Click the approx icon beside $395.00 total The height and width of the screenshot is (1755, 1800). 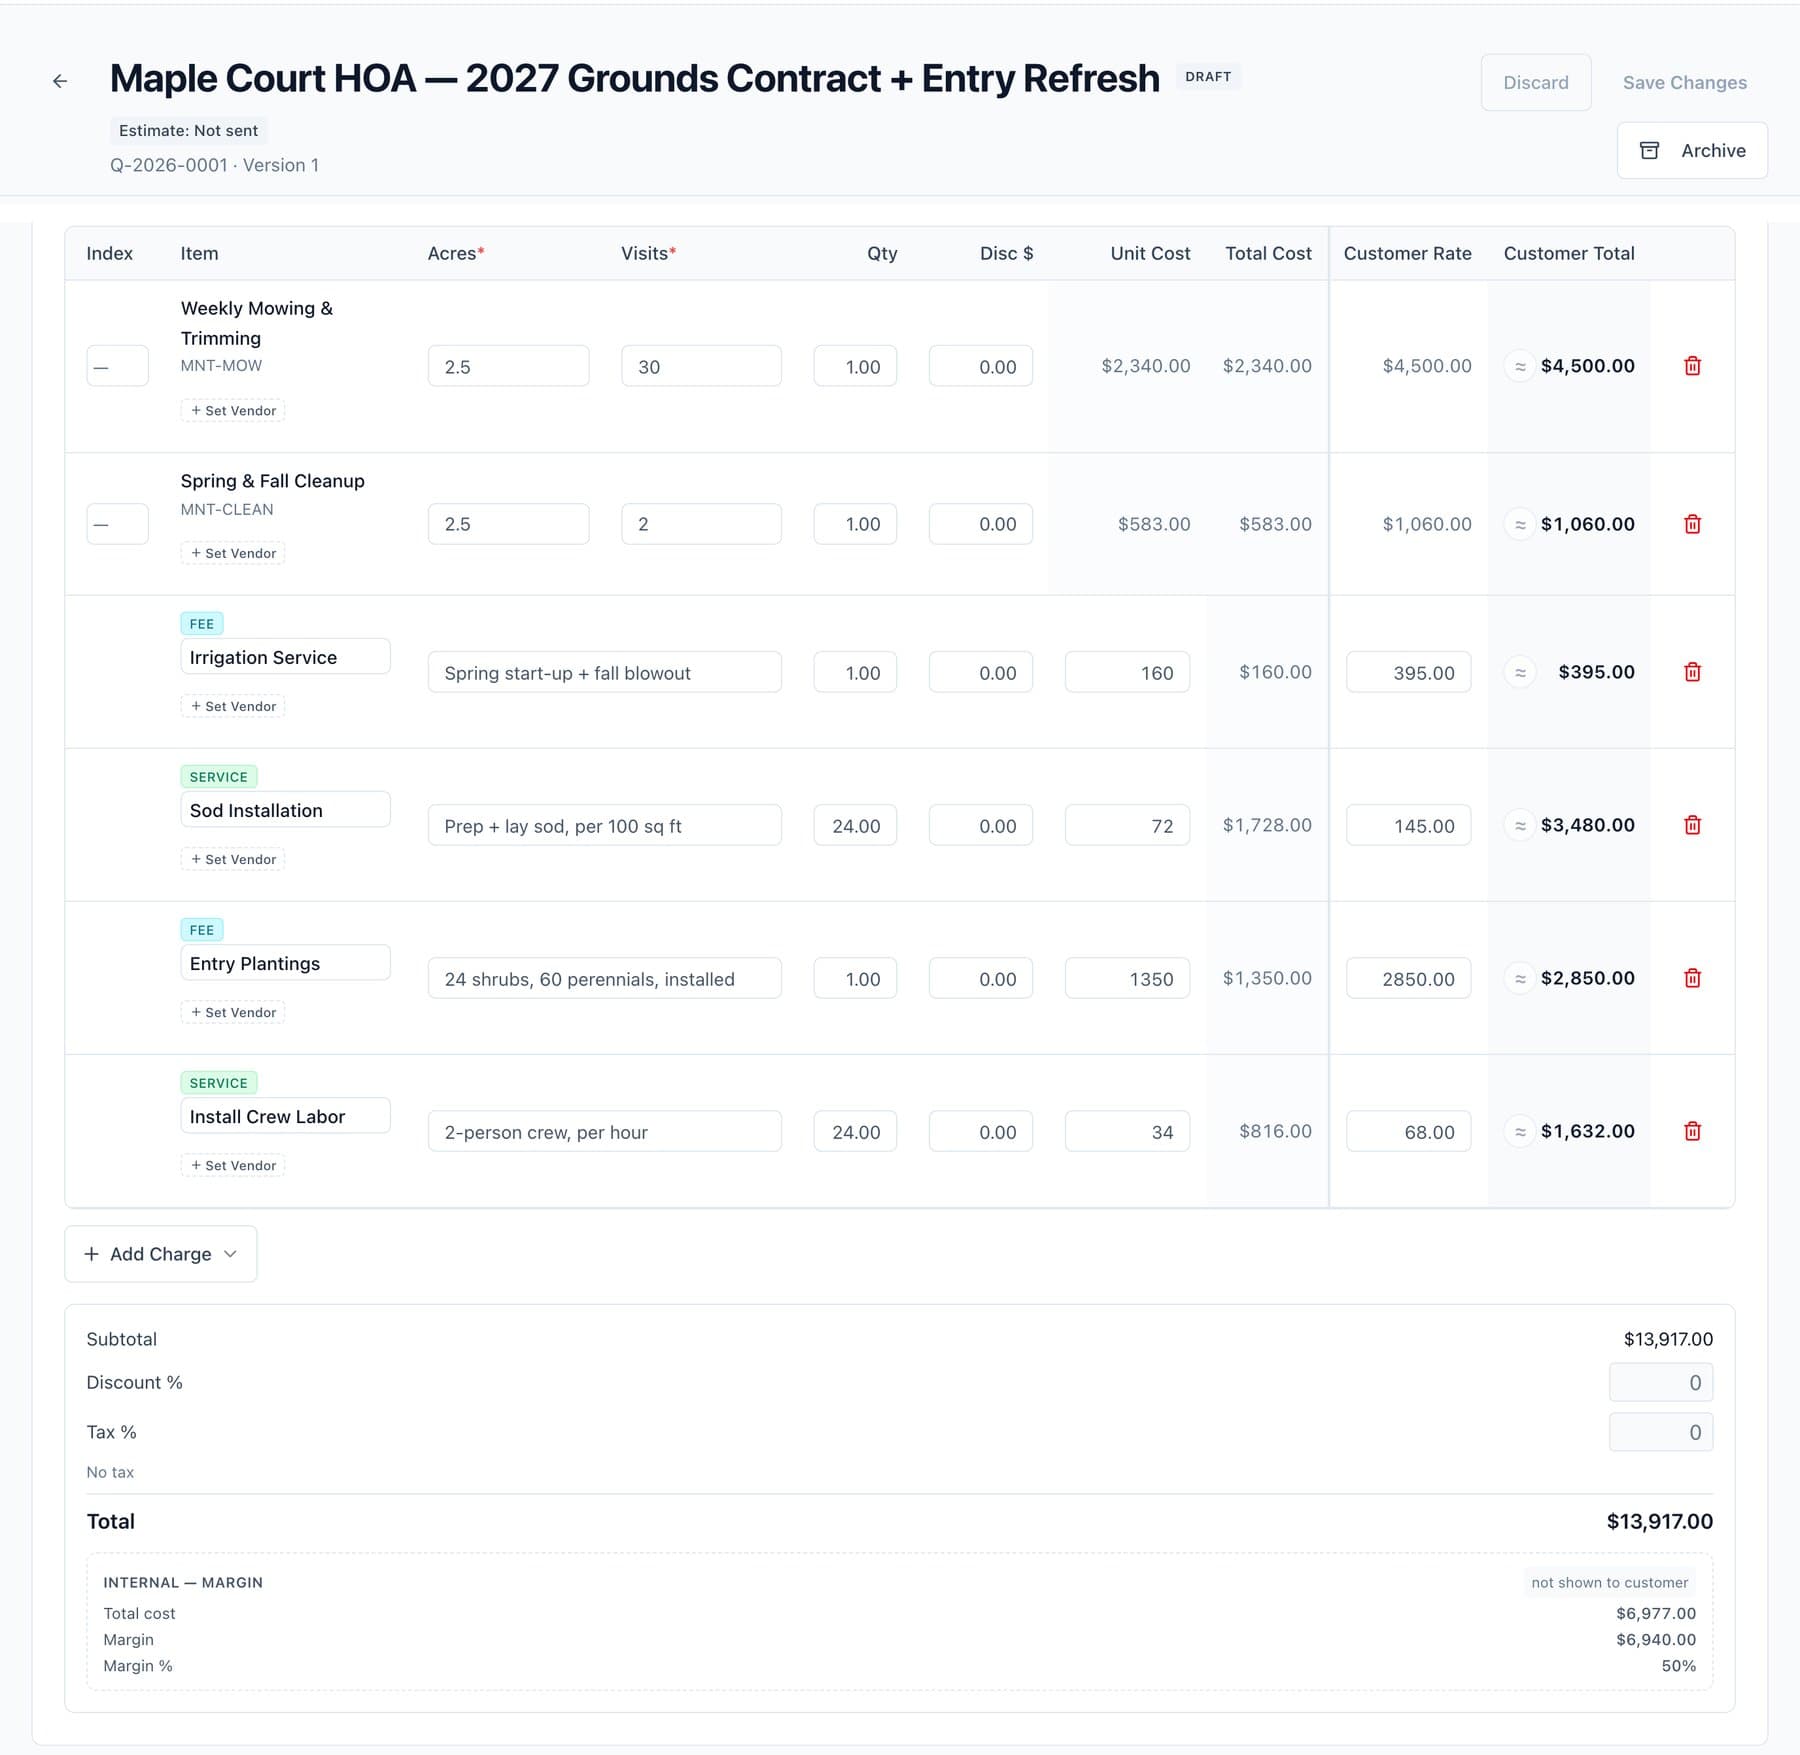[1520, 672]
